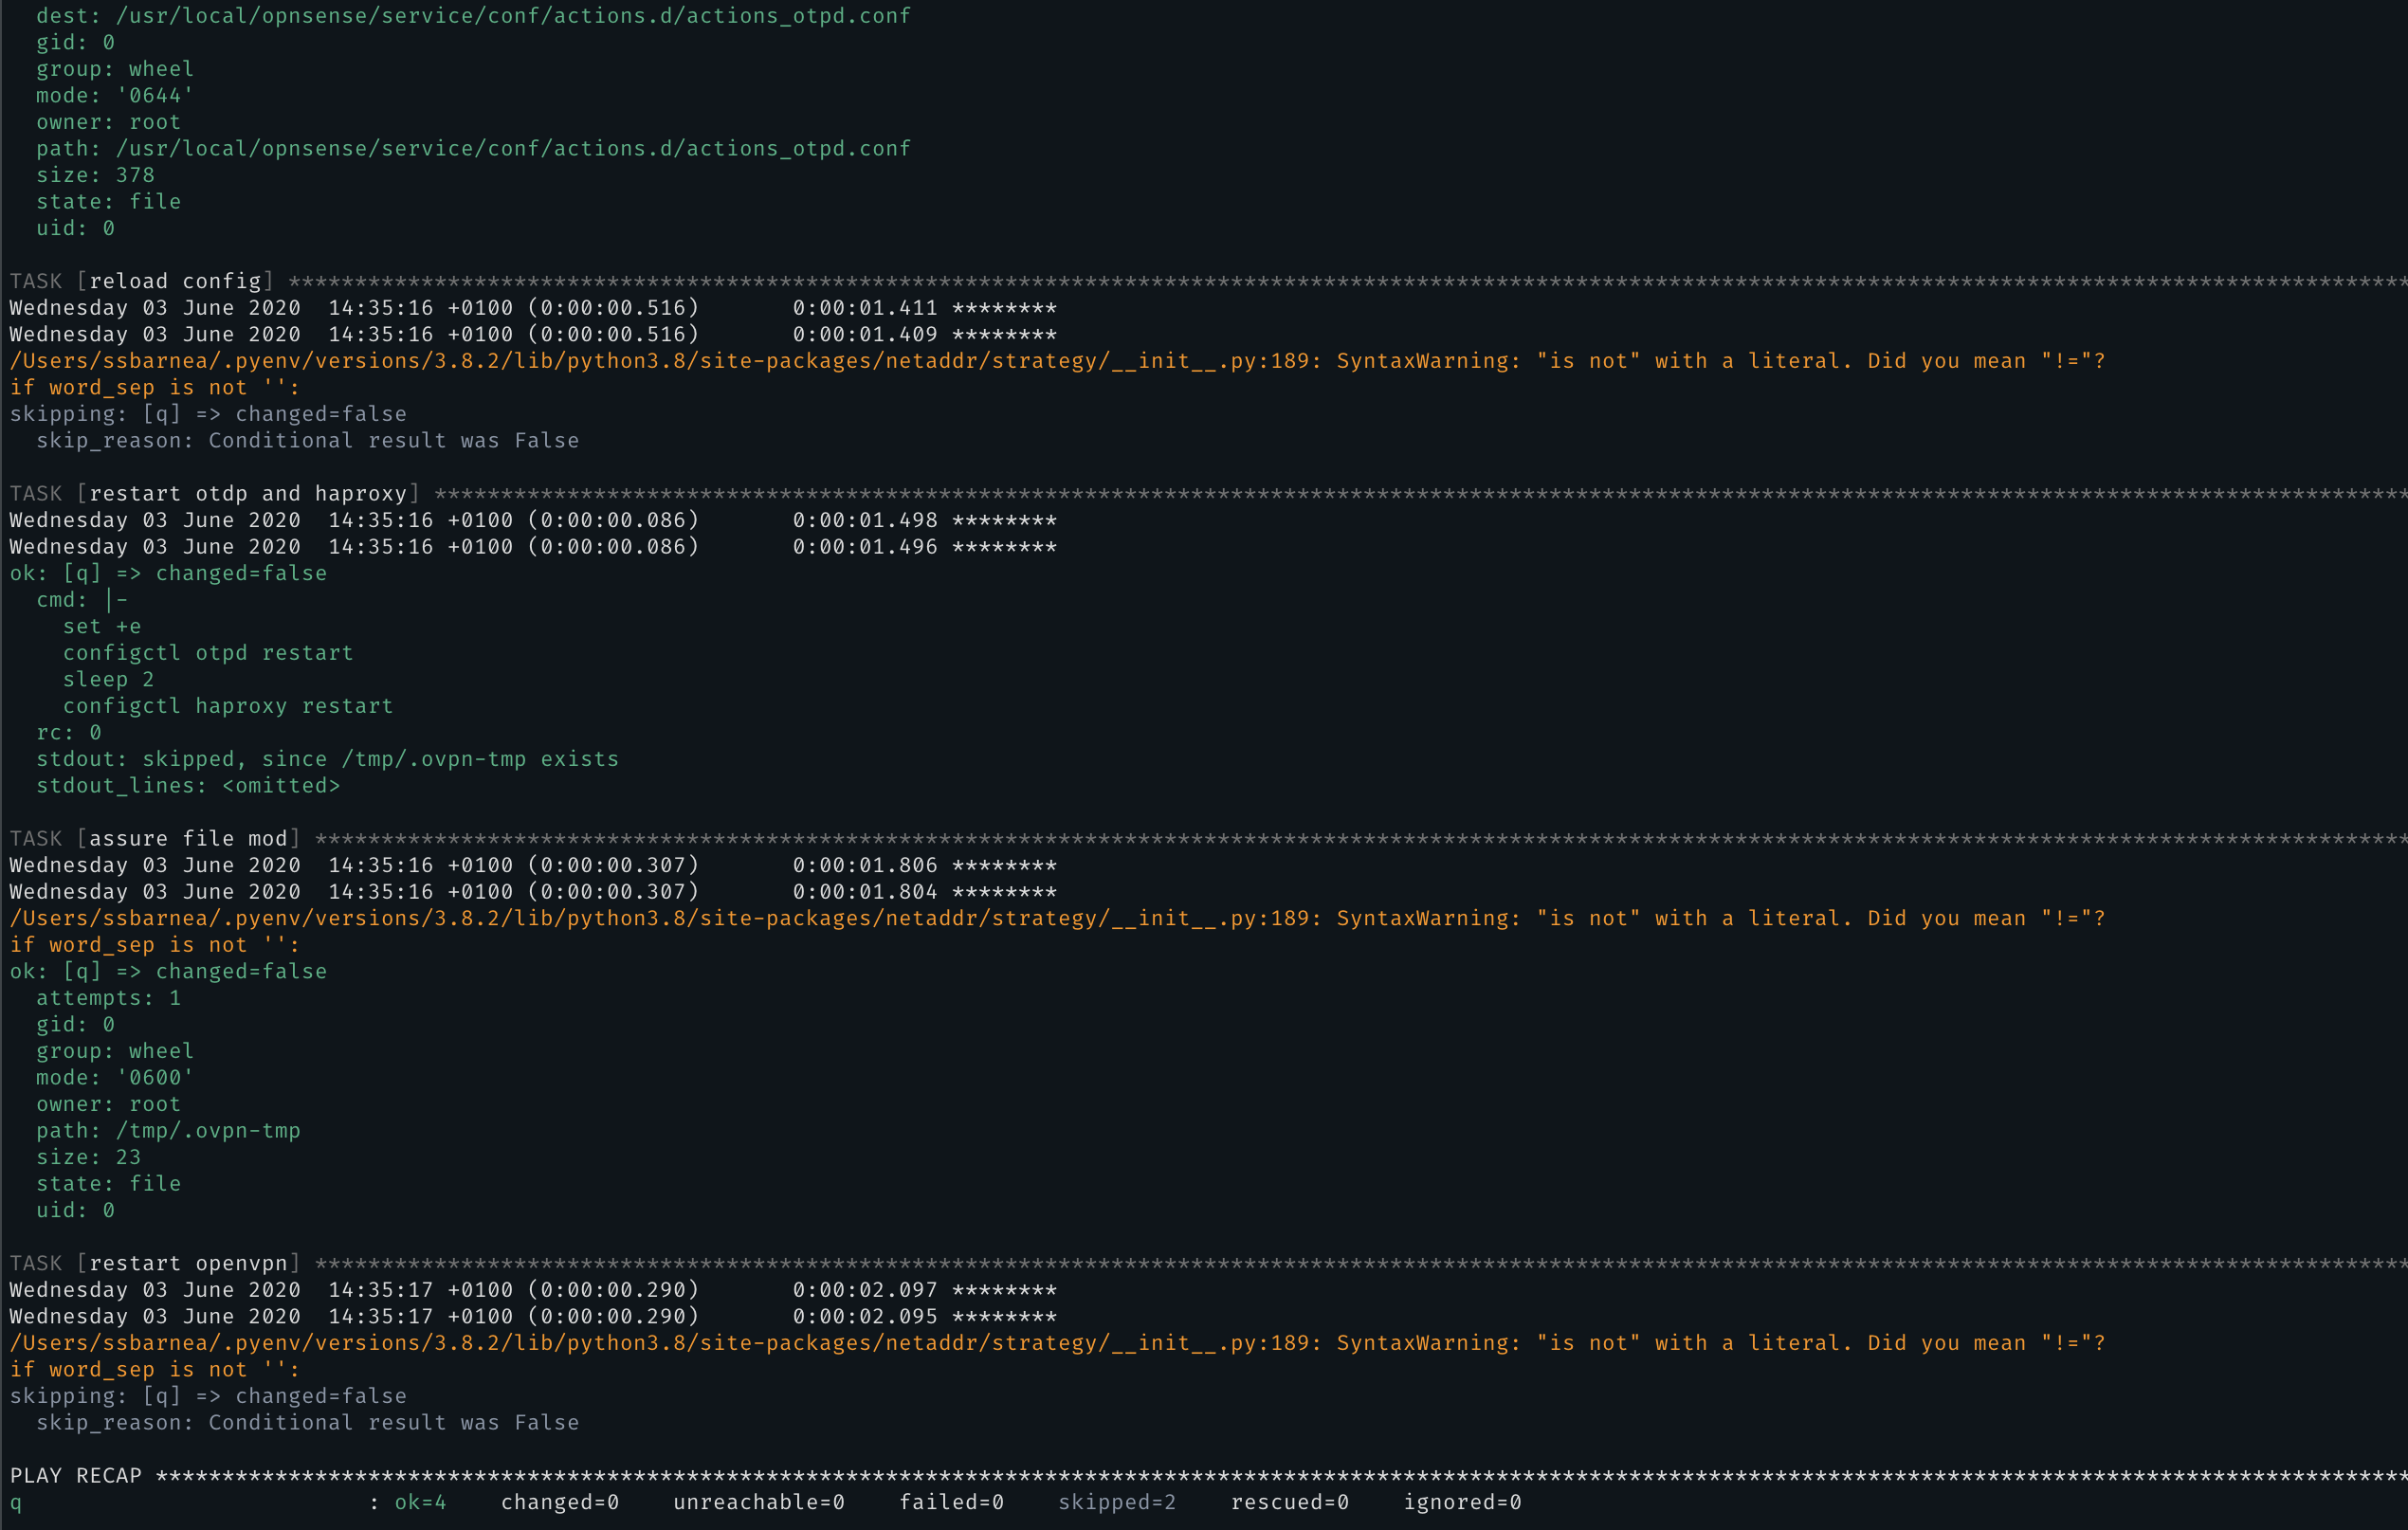This screenshot has height=1530, width=2408.
Task: Click the skip_reason Conditional result was False text
Action: tap(307, 1422)
